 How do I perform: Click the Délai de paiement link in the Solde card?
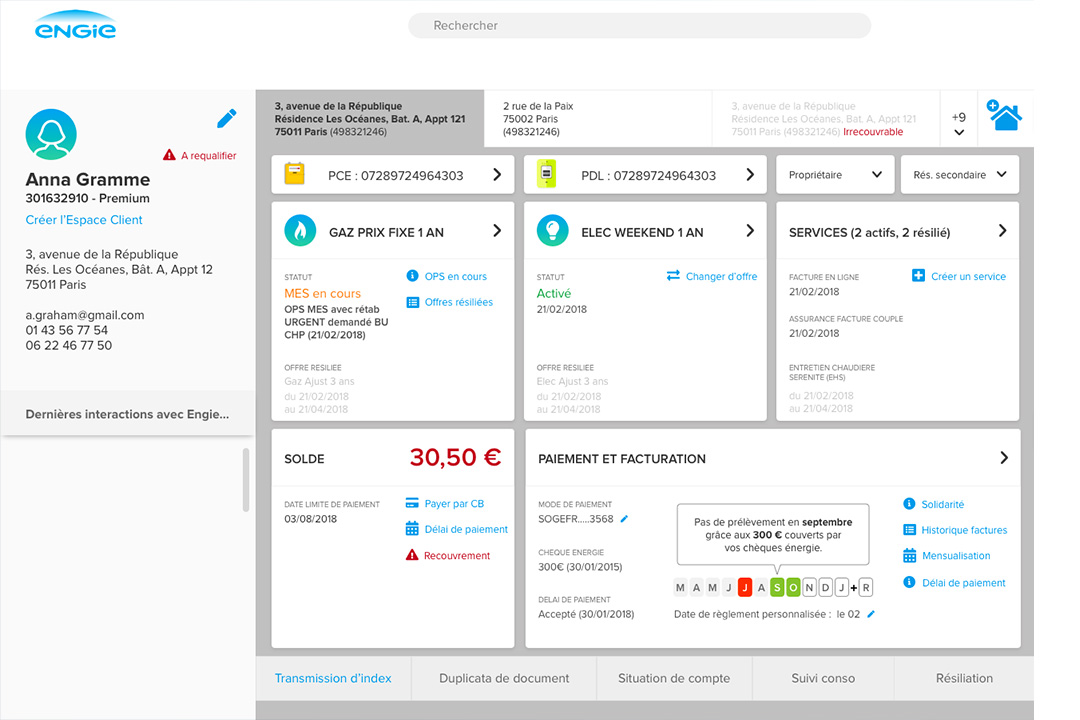click(466, 529)
